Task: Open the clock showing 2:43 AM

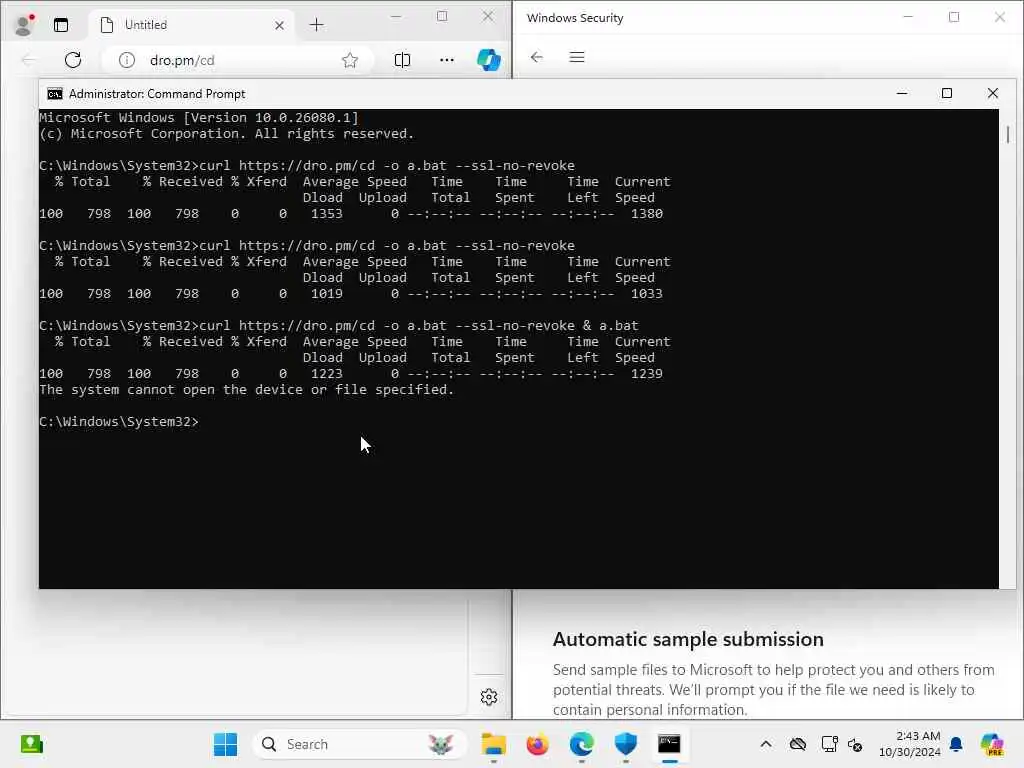Action: [x=910, y=744]
